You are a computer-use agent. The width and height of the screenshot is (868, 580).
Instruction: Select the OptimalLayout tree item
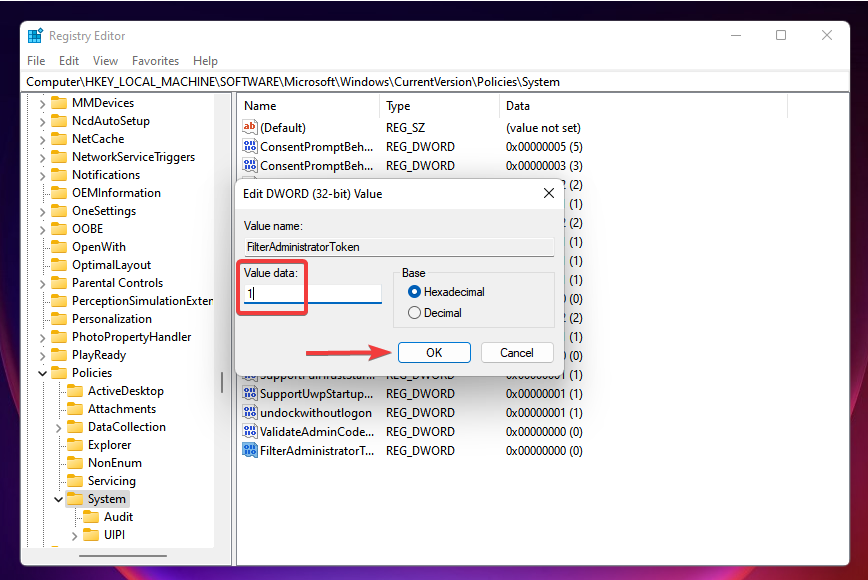click(111, 265)
